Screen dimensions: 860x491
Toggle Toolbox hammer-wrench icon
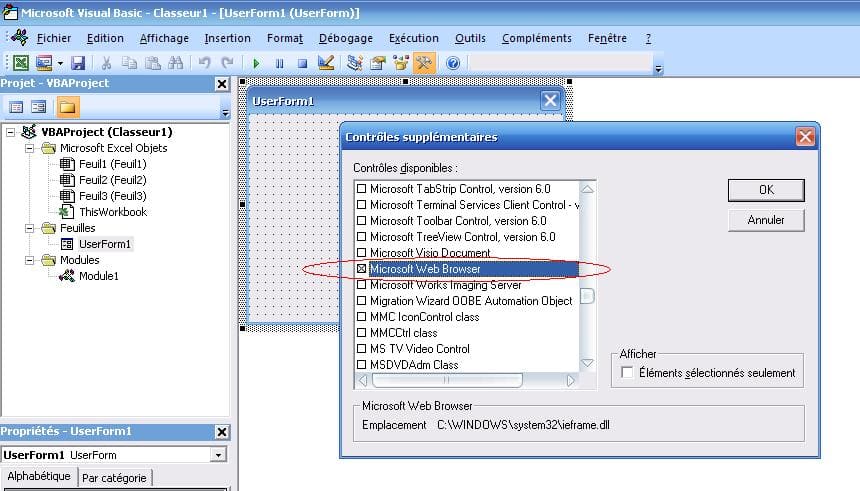[x=423, y=63]
